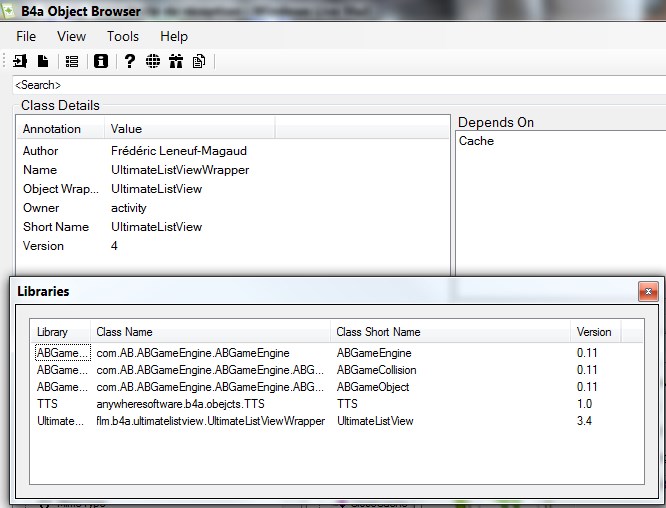This screenshot has height=508, width=666.
Task: Click the binoculars search toolbar icon
Action: pyautogui.click(x=176, y=62)
